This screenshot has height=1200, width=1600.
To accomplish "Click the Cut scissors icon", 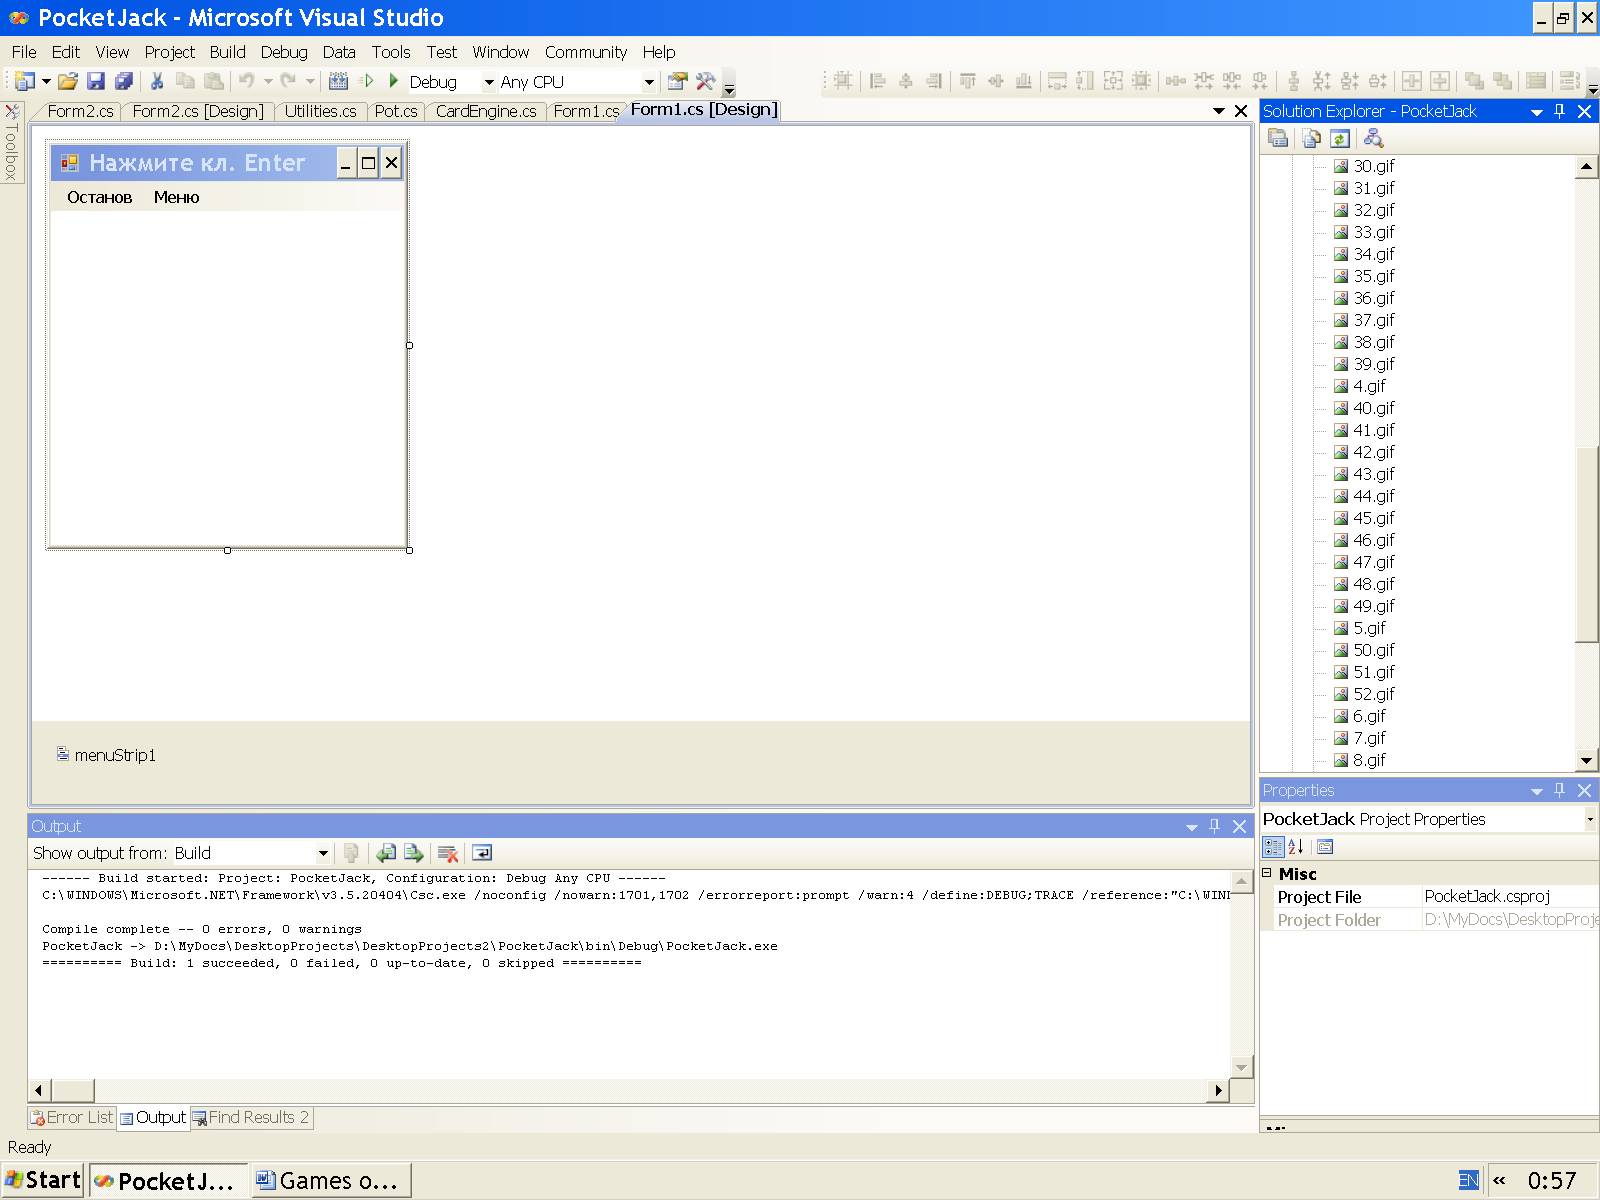I will (157, 82).
